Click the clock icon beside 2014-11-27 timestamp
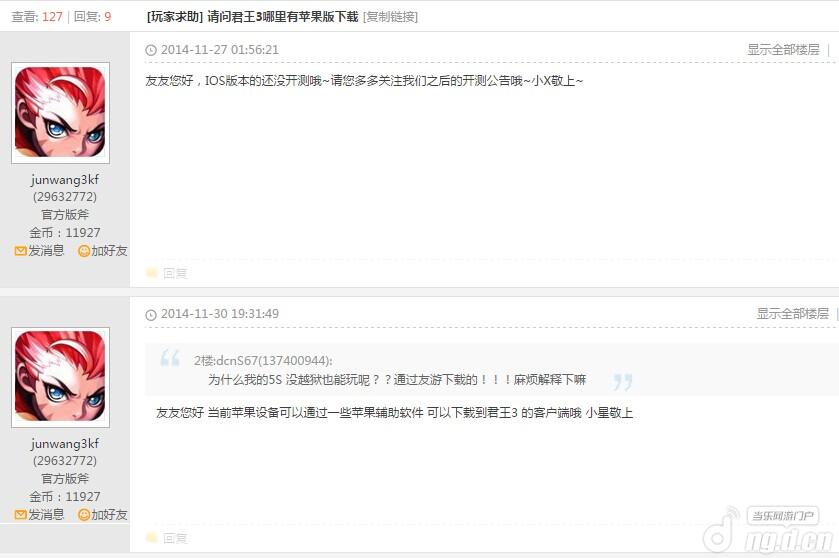Image resolution: width=839 pixels, height=558 pixels. pos(151,50)
